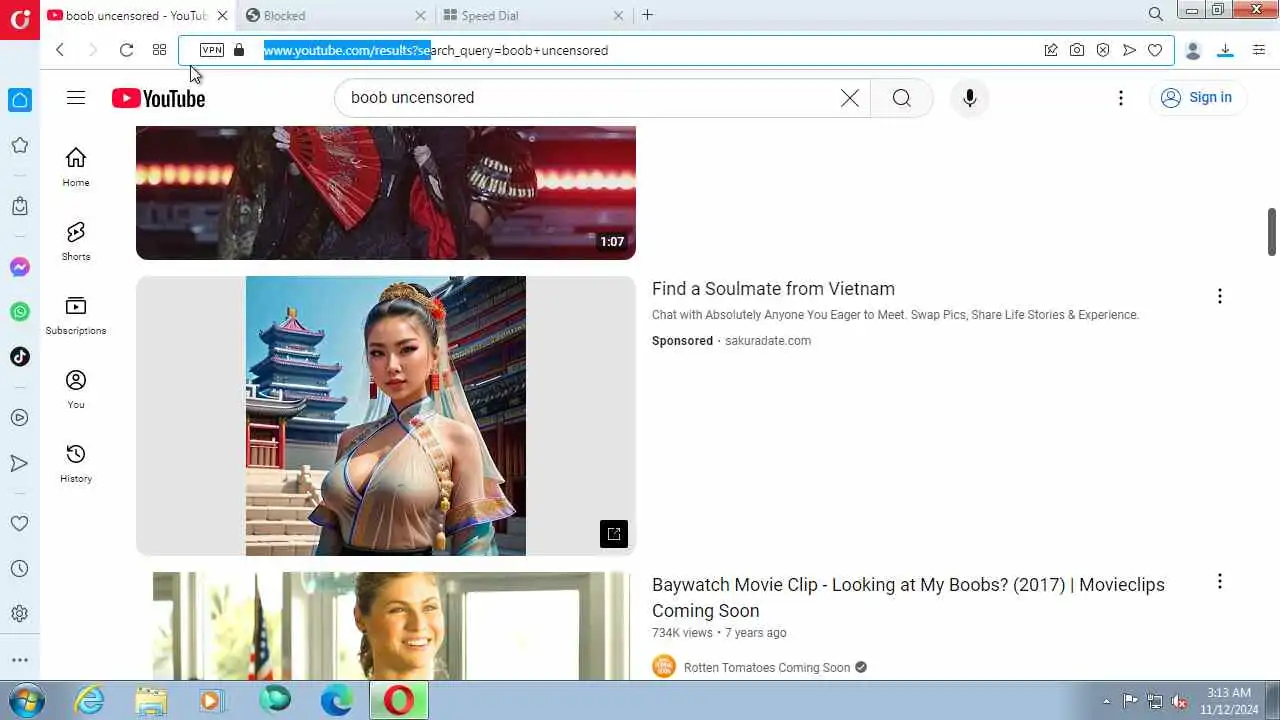Click the site security padlock icon

(x=238, y=50)
